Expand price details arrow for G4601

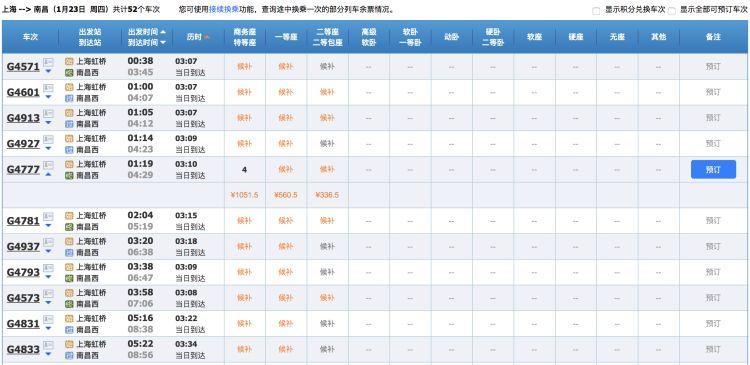click(48, 97)
